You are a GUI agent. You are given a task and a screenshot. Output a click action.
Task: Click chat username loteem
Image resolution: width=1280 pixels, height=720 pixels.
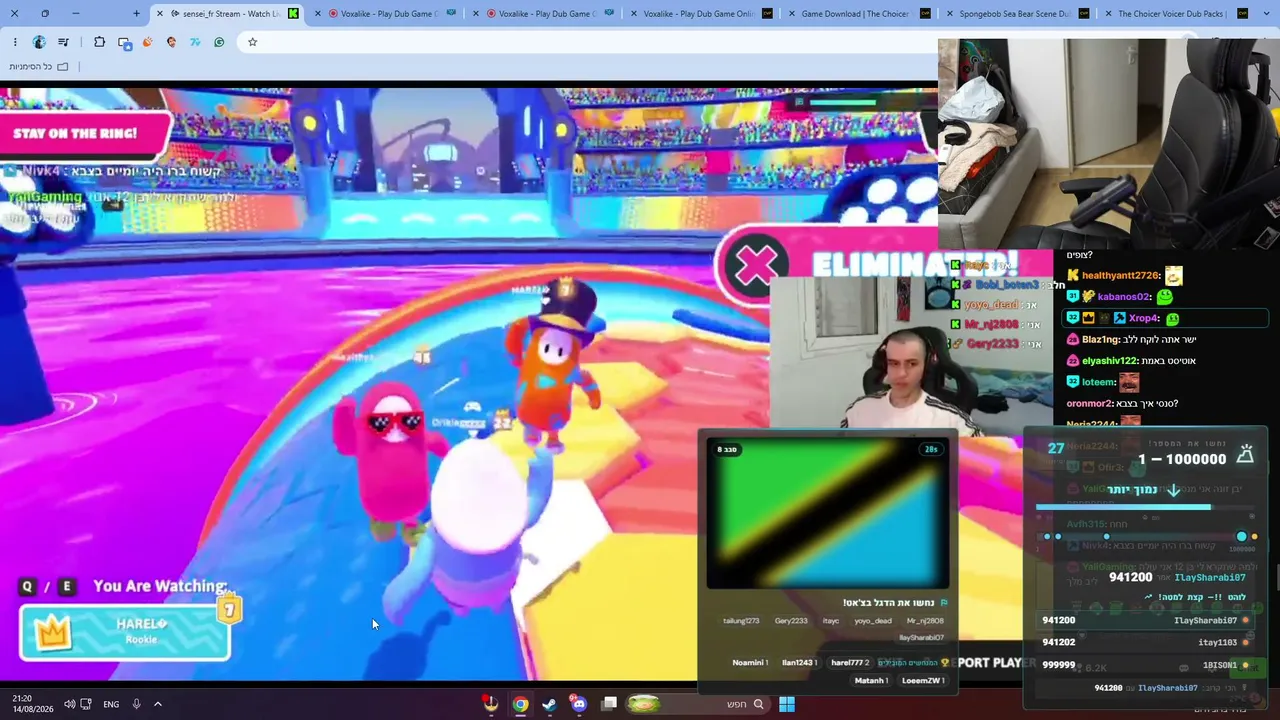1096,382
